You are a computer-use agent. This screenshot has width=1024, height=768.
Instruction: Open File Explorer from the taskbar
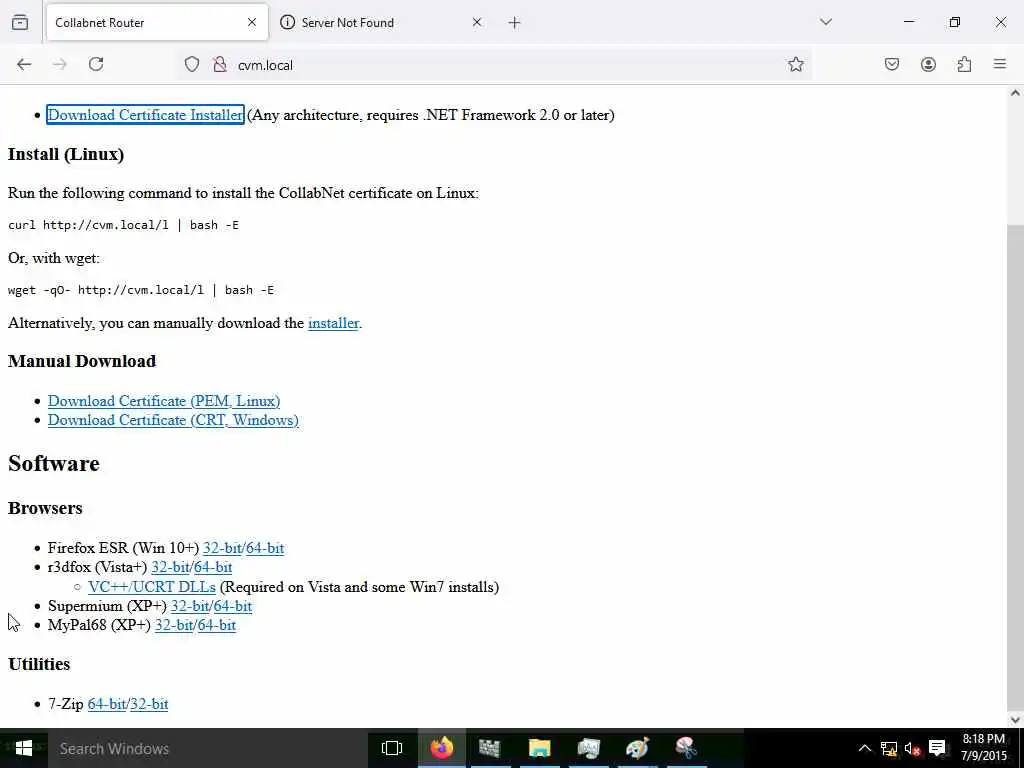tap(539, 748)
